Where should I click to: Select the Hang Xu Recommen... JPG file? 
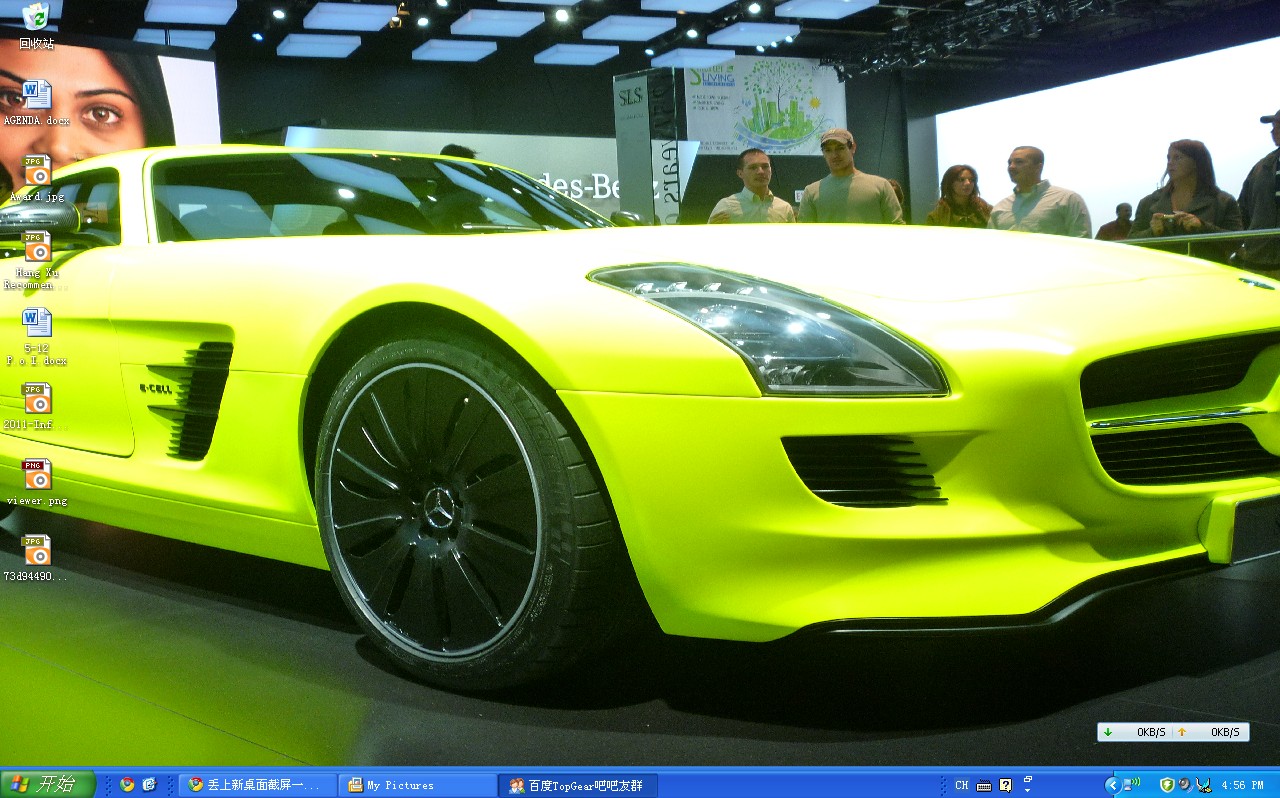pos(37,261)
